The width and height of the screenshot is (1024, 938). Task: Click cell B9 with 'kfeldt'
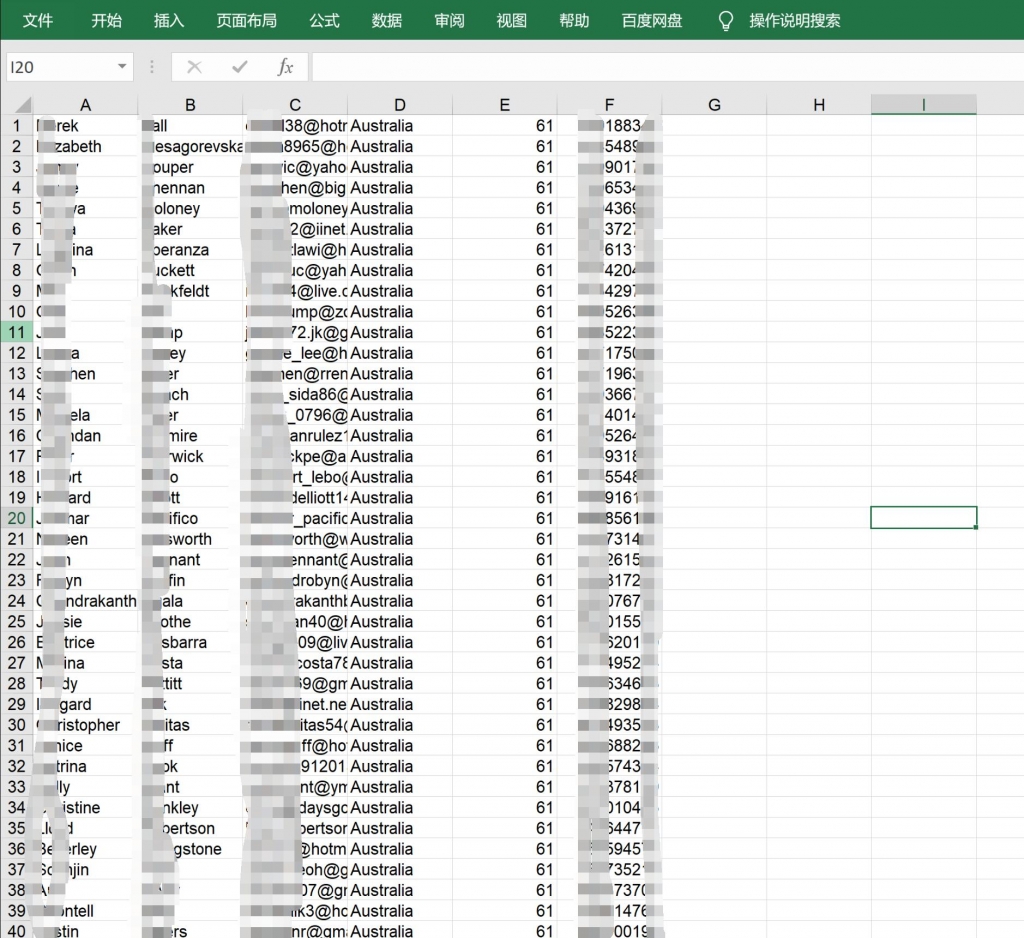tap(190, 291)
